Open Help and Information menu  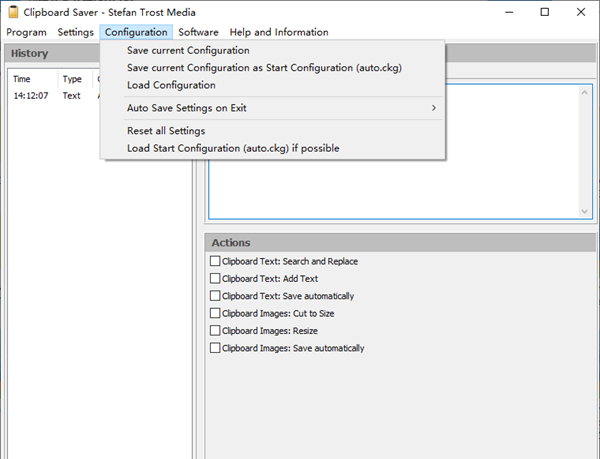279,32
